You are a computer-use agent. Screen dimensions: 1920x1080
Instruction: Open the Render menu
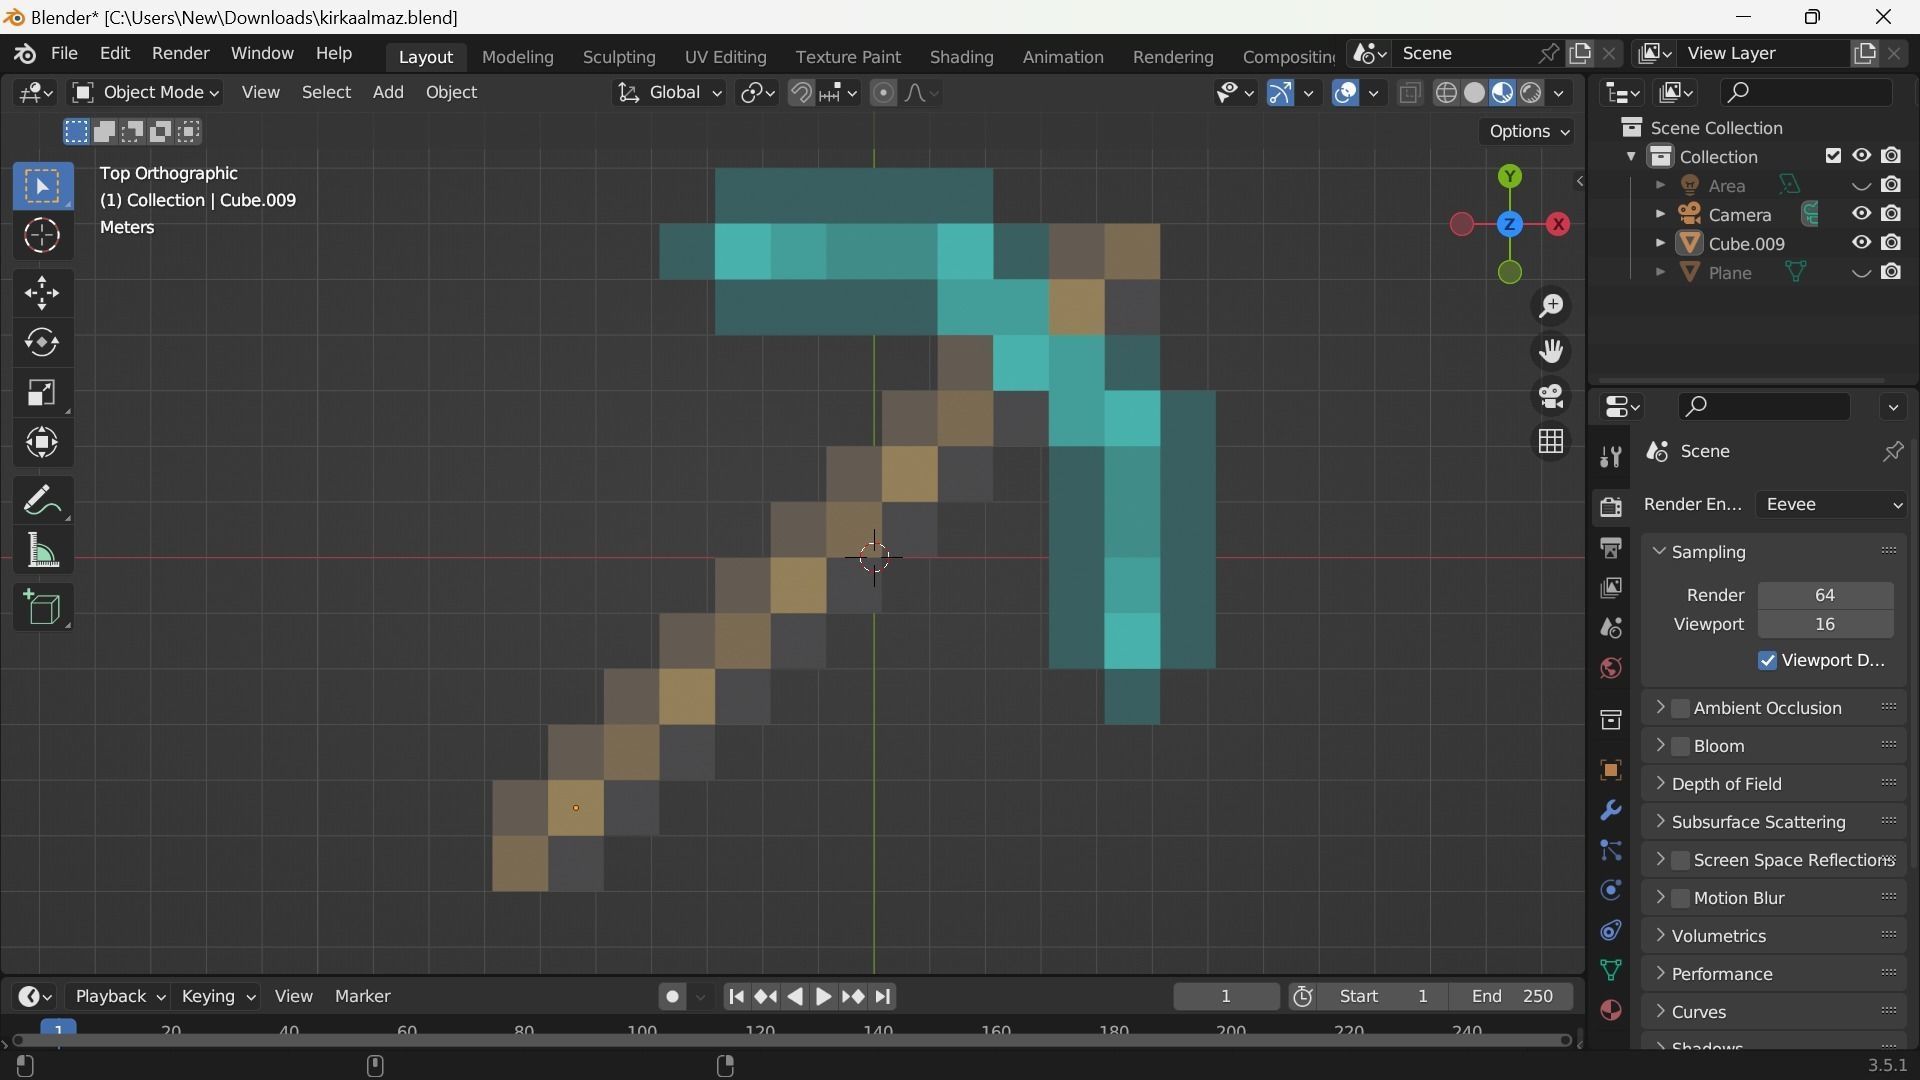(x=180, y=53)
